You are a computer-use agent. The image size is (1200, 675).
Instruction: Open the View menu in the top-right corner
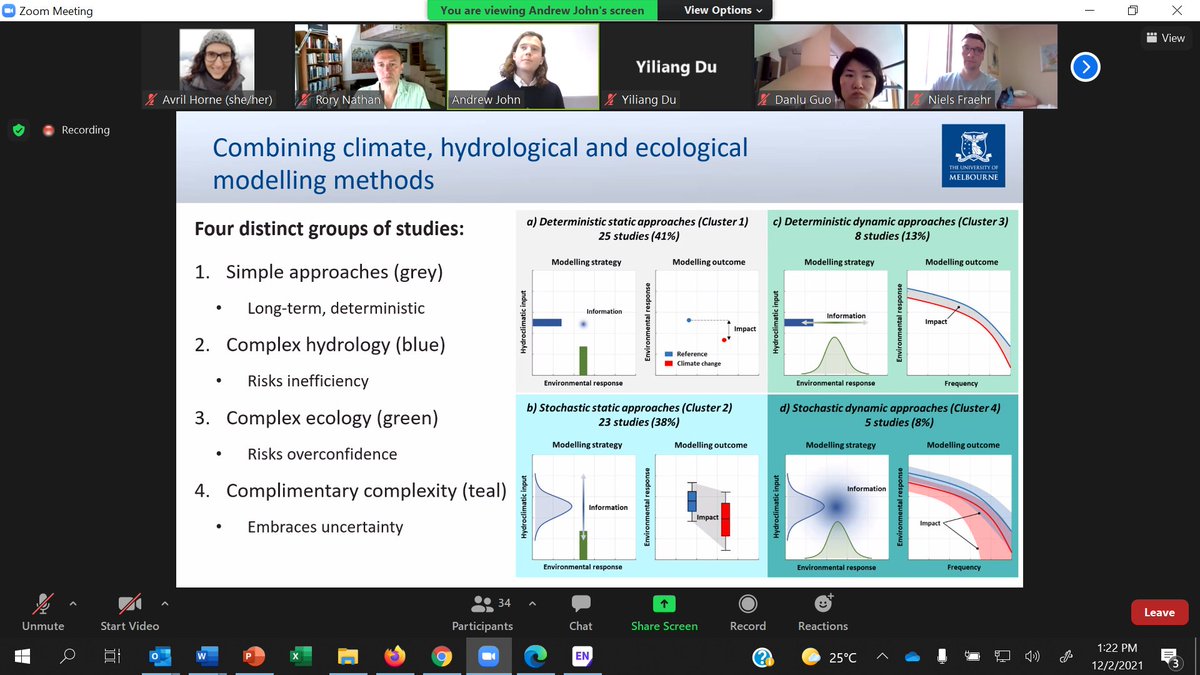1165,37
